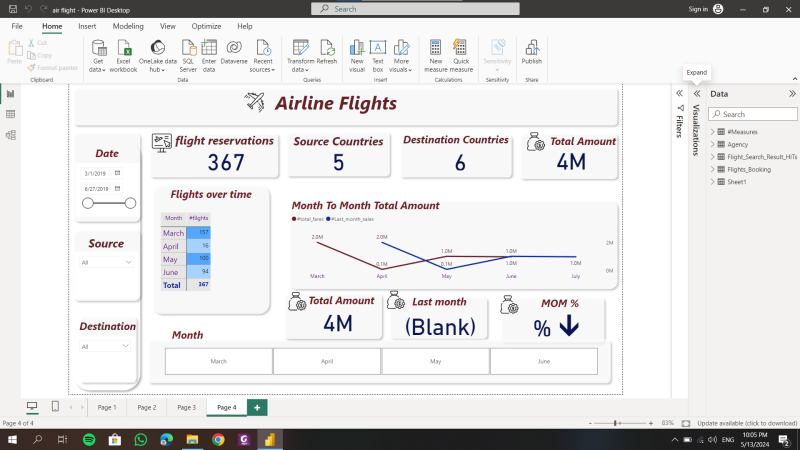The width and height of the screenshot is (800, 450).
Task: Toggle the March month slicer tile
Action: click(219, 361)
